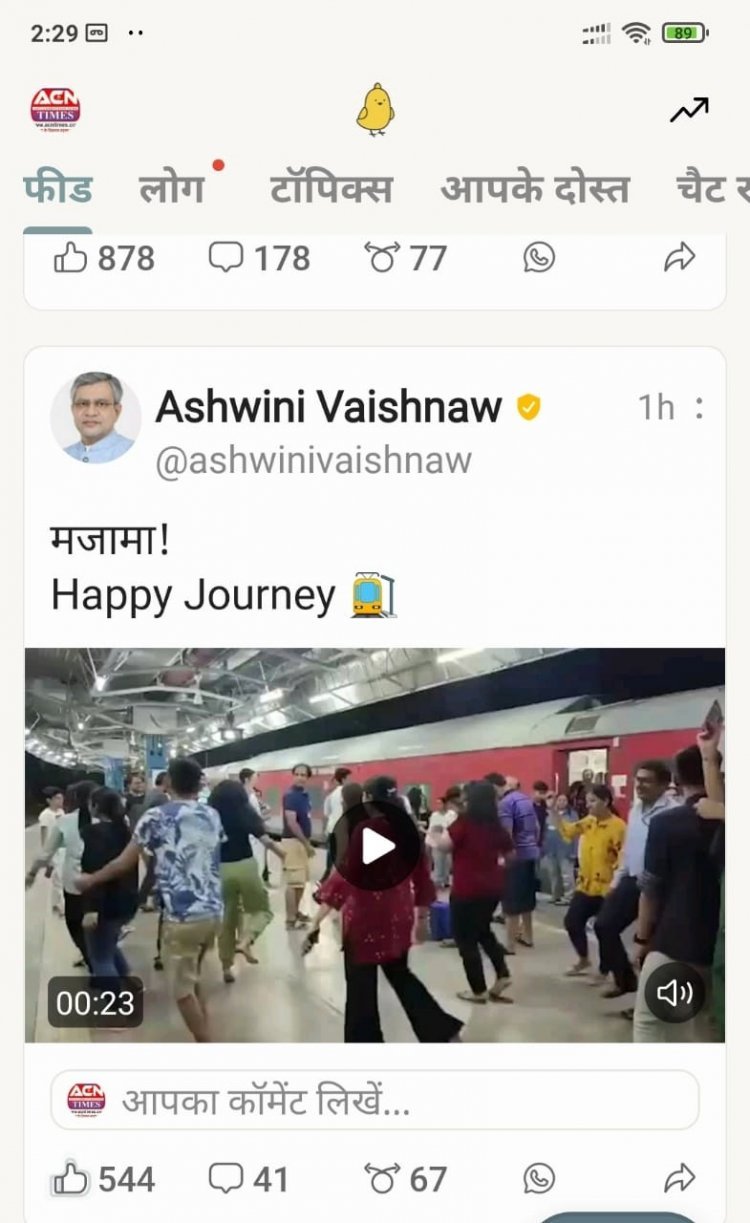Switch to the लोग tab

pyautogui.click(x=171, y=189)
